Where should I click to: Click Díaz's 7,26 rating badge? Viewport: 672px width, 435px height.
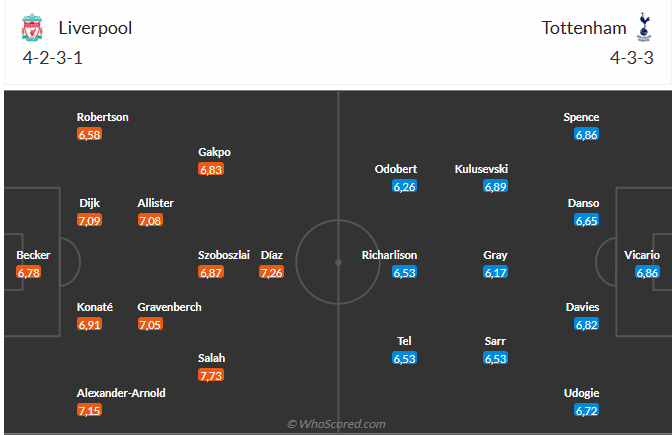pos(272,272)
